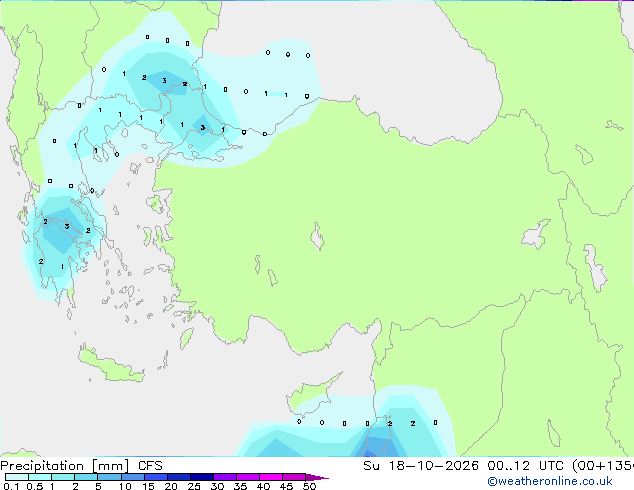Click the date text 'Su 18-10-2026'

tap(421, 466)
